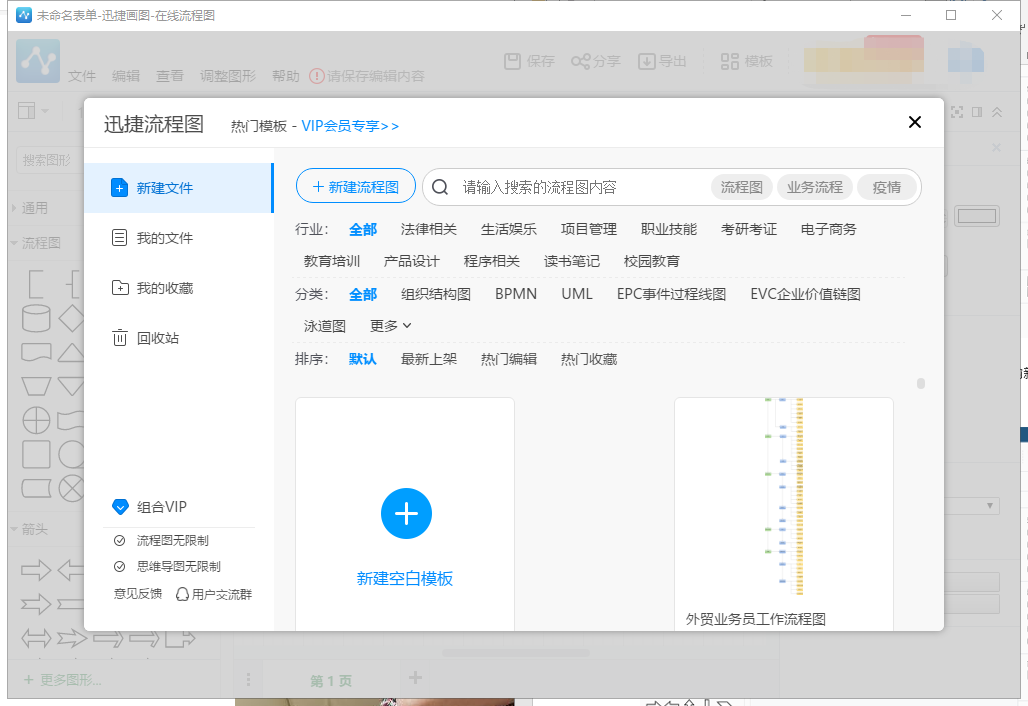Image resolution: width=1028 pixels, height=706 pixels.
Task: Sort templates by 热门收藏
Action: [588, 359]
